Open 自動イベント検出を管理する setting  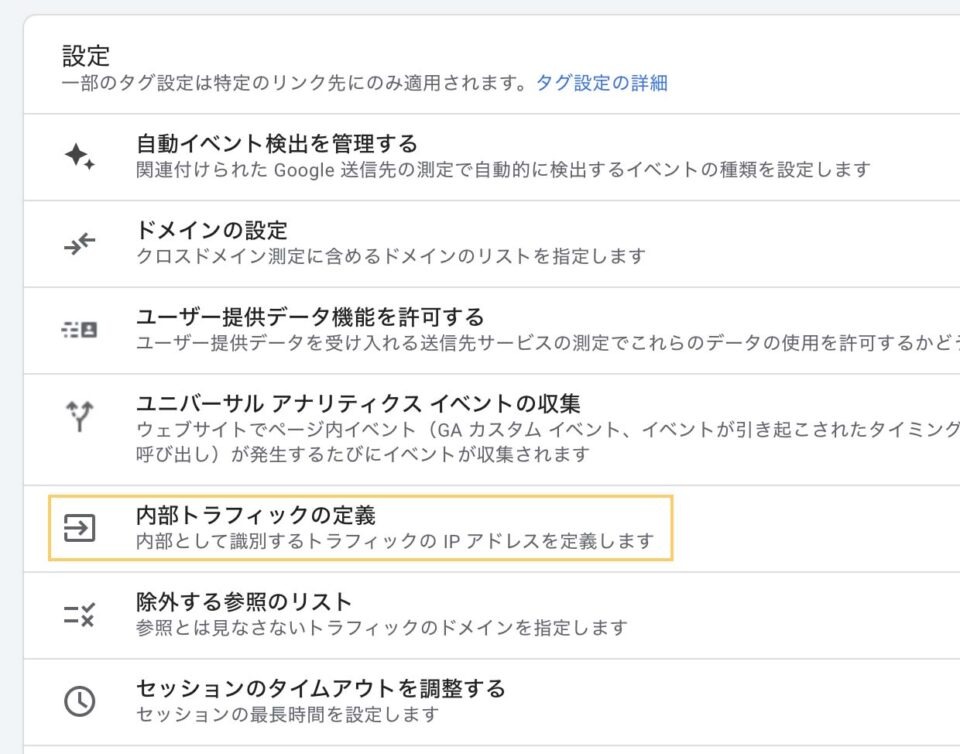tap(277, 144)
